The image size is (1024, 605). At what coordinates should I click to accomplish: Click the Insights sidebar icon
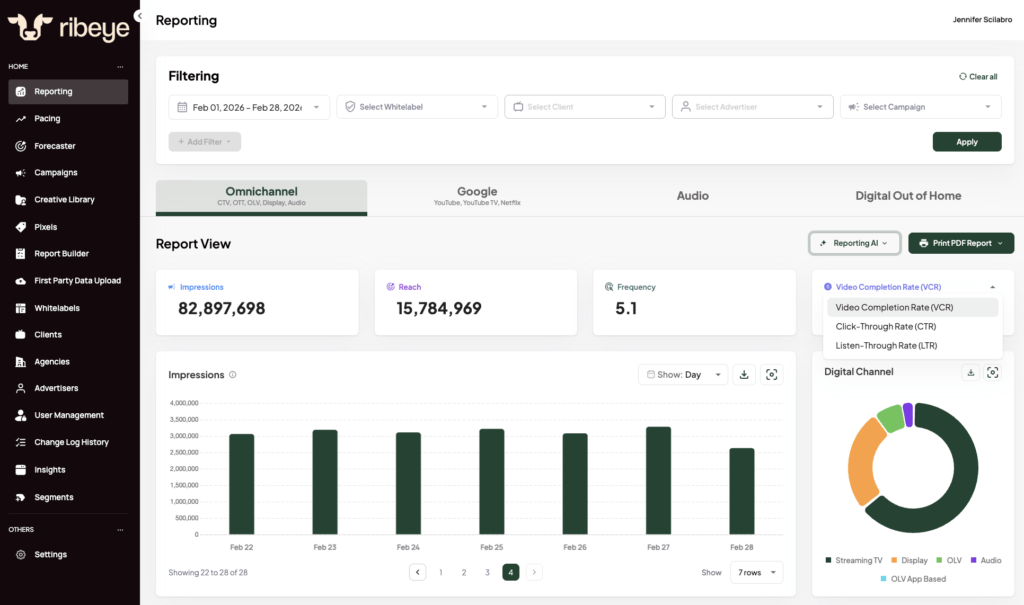click(21, 470)
